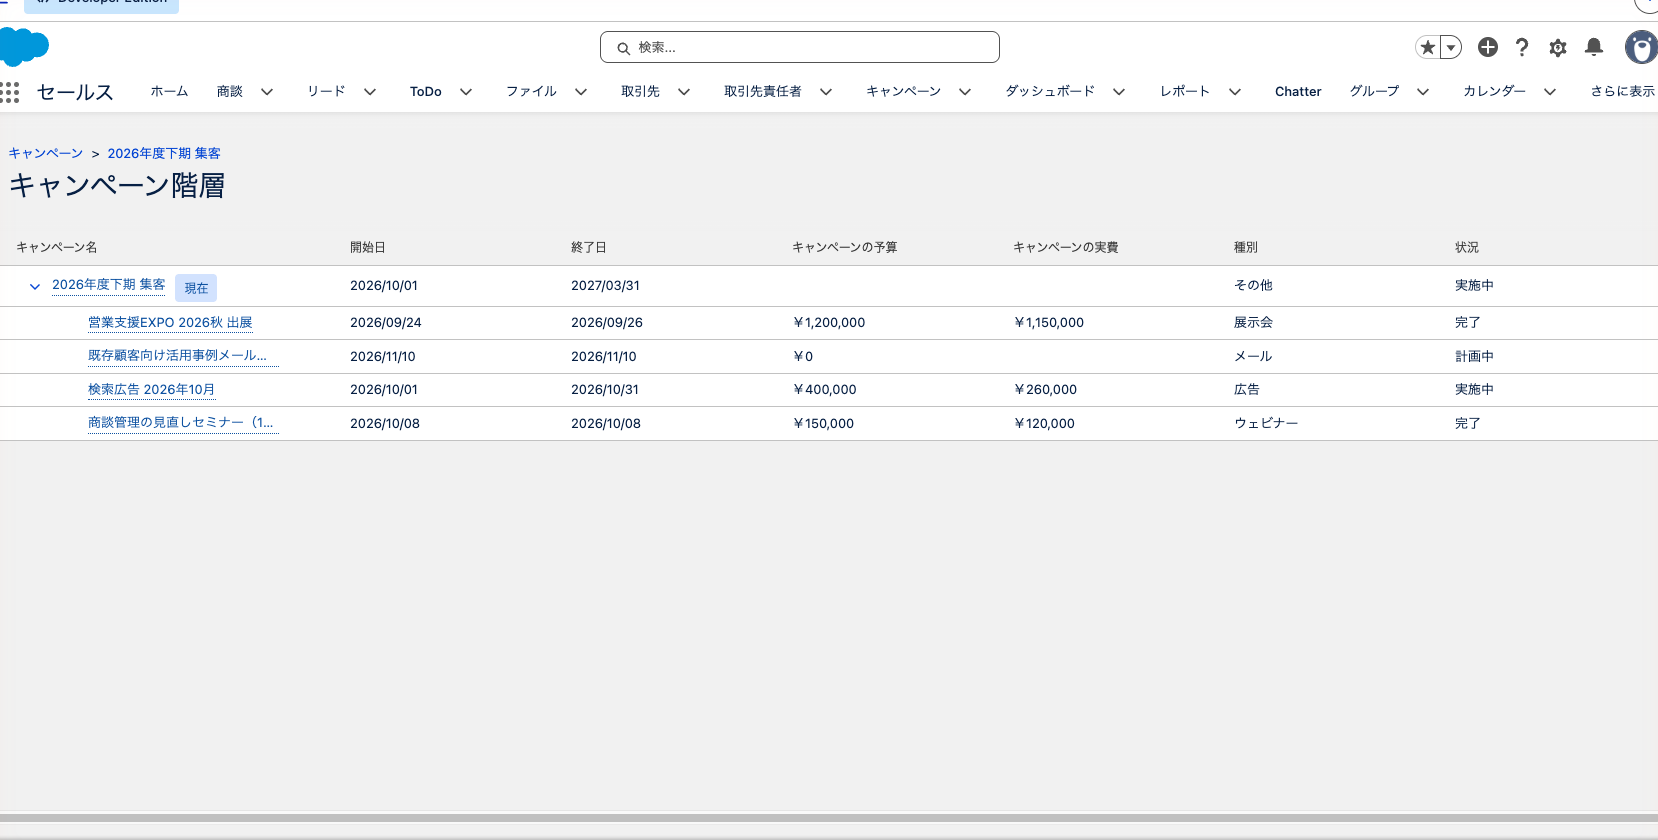
Task: Click the 計画中 status cell
Action: (x=1474, y=356)
